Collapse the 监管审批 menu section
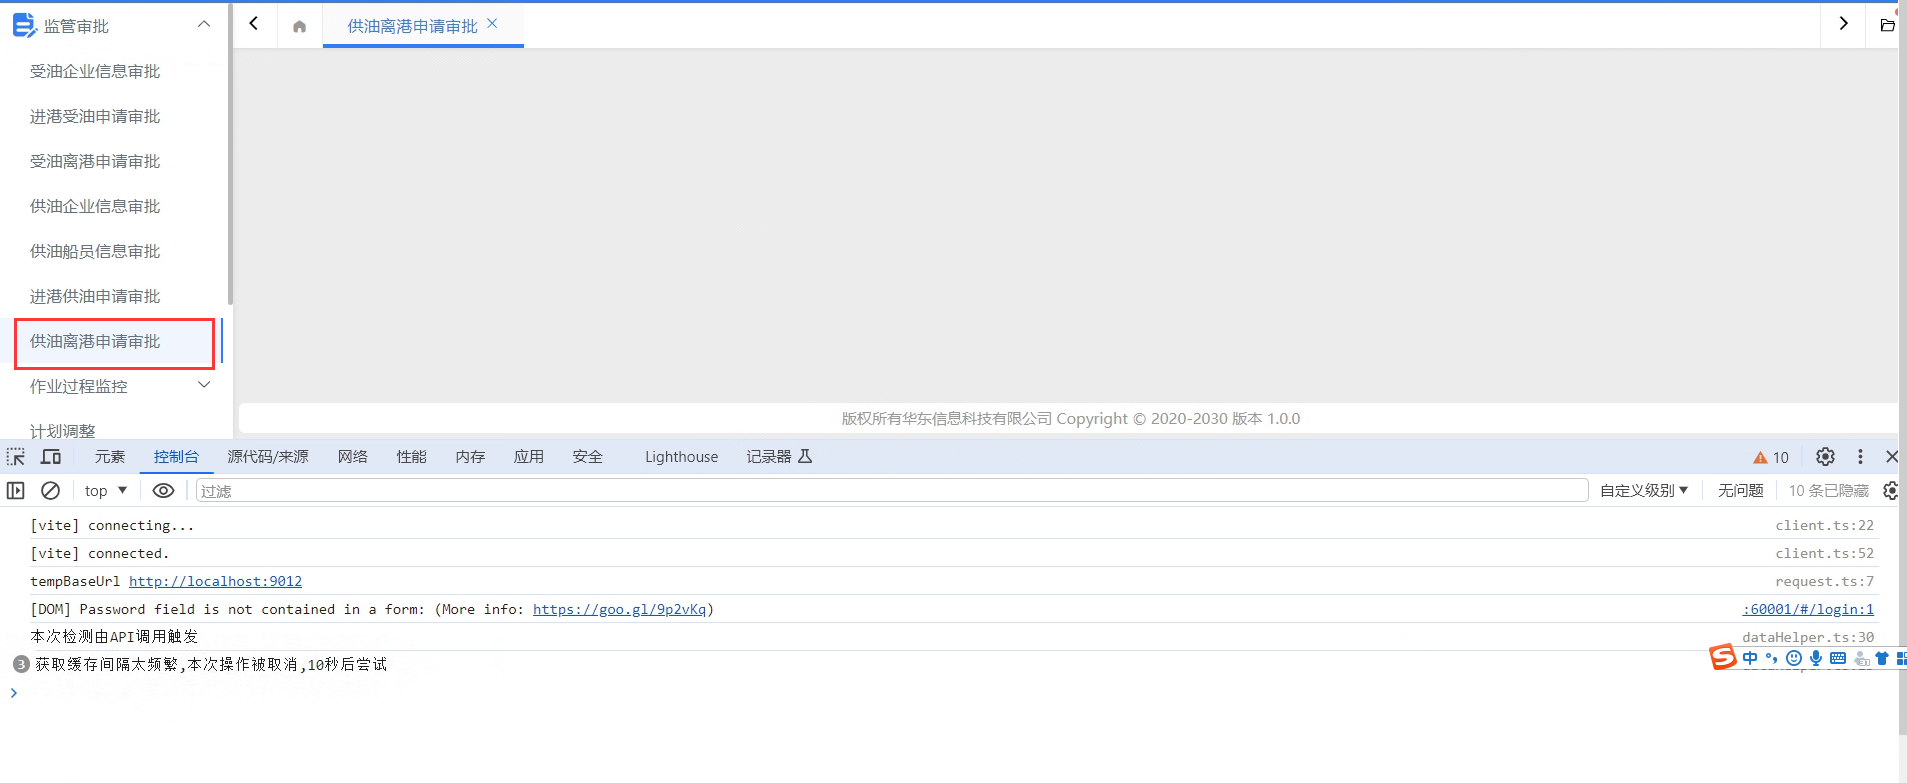The height and width of the screenshot is (783, 1907). click(x=204, y=24)
